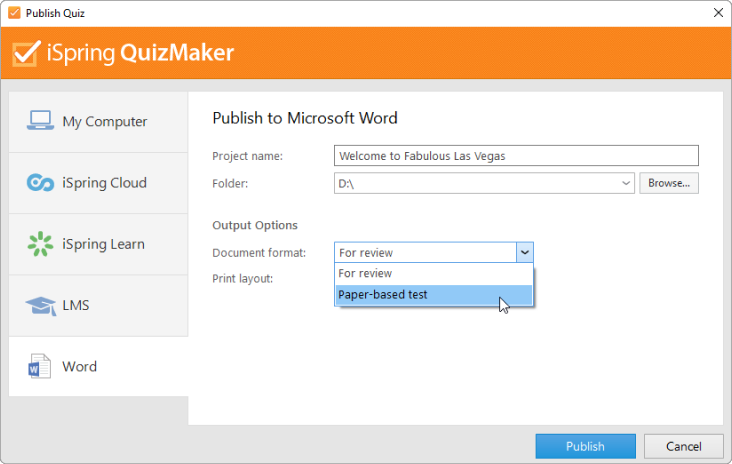This screenshot has width=732, height=464.
Task: Click the Print layout label
Action: coord(243,279)
